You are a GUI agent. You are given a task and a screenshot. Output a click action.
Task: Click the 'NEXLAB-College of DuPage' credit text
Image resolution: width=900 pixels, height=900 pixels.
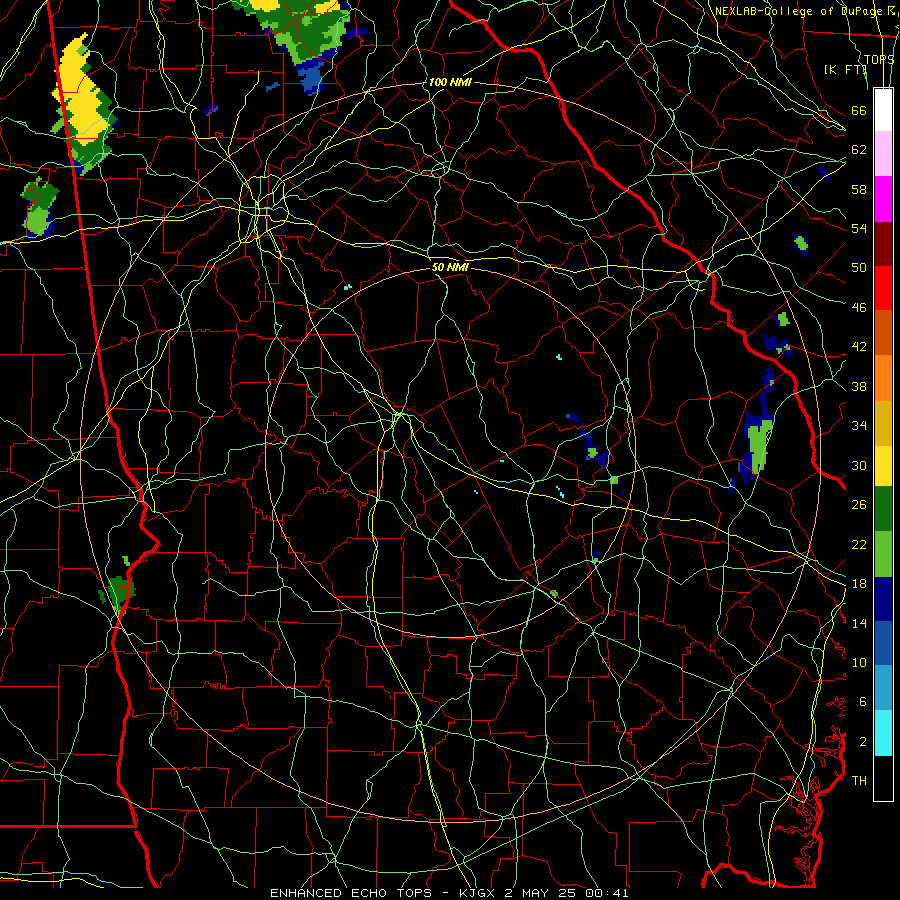pyautogui.click(x=799, y=11)
